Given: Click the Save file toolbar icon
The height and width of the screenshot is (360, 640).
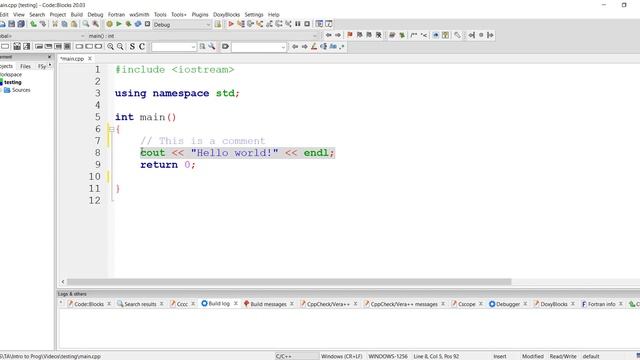Looking at the screenshot, I should click(12, 24).
